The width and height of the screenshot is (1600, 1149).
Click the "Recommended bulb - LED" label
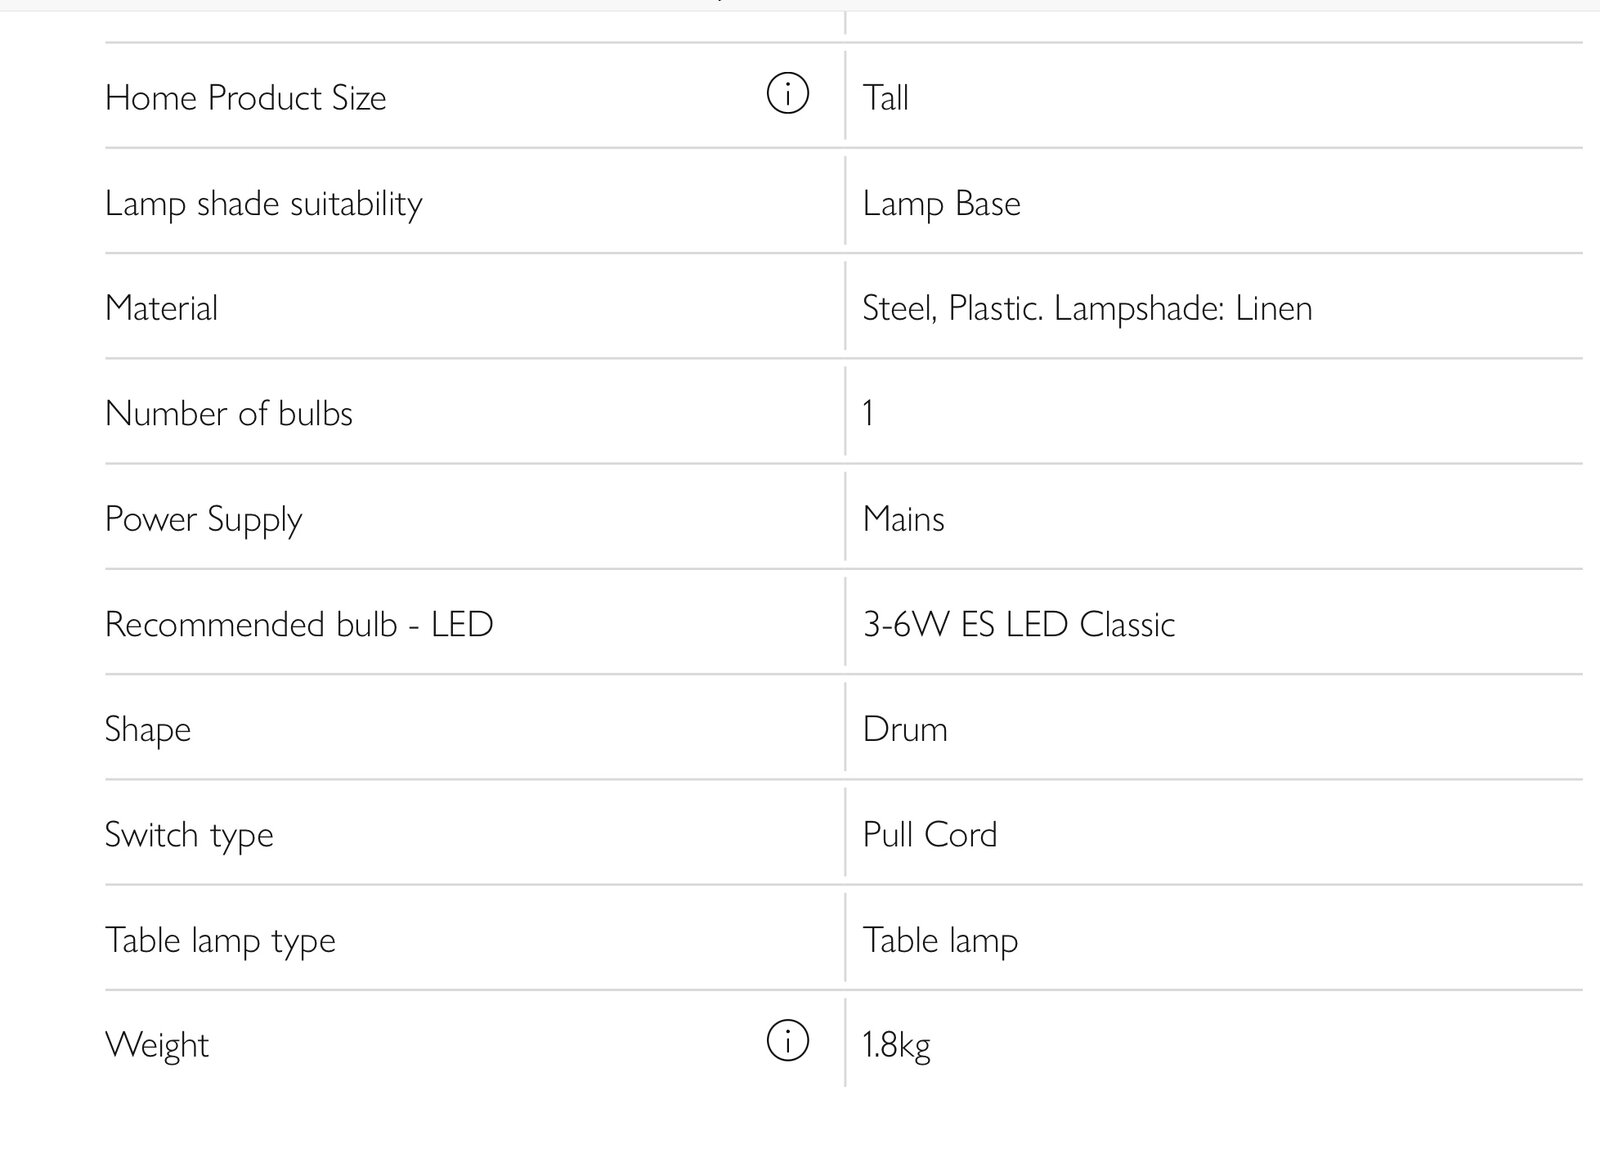299,625
